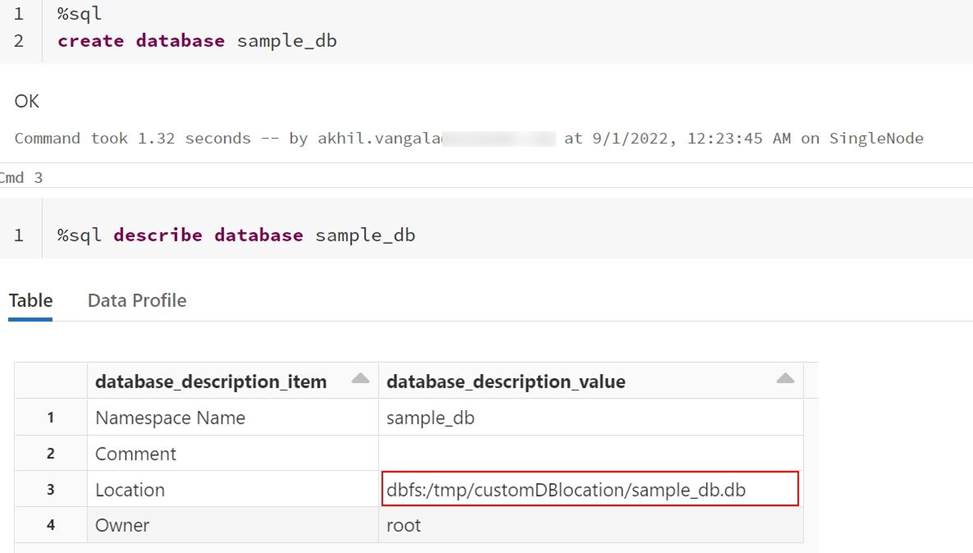
Task: Click the empty Comment value cell
Action: [x=589, y=454]
